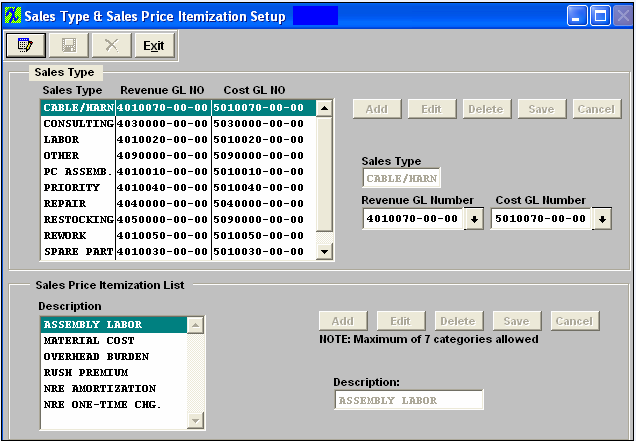Click the Exit toolbar button
The image size is (636, 441).
154,45
